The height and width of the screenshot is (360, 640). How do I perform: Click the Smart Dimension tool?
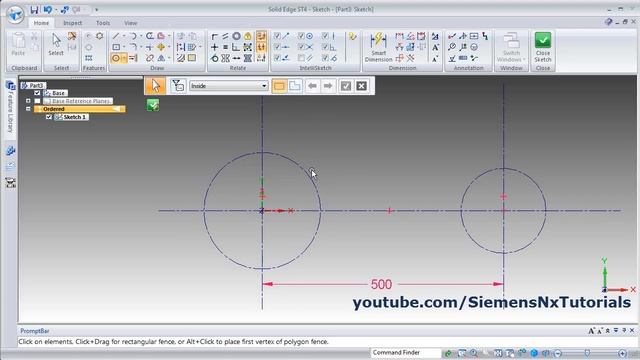click(x=378, y=47)
